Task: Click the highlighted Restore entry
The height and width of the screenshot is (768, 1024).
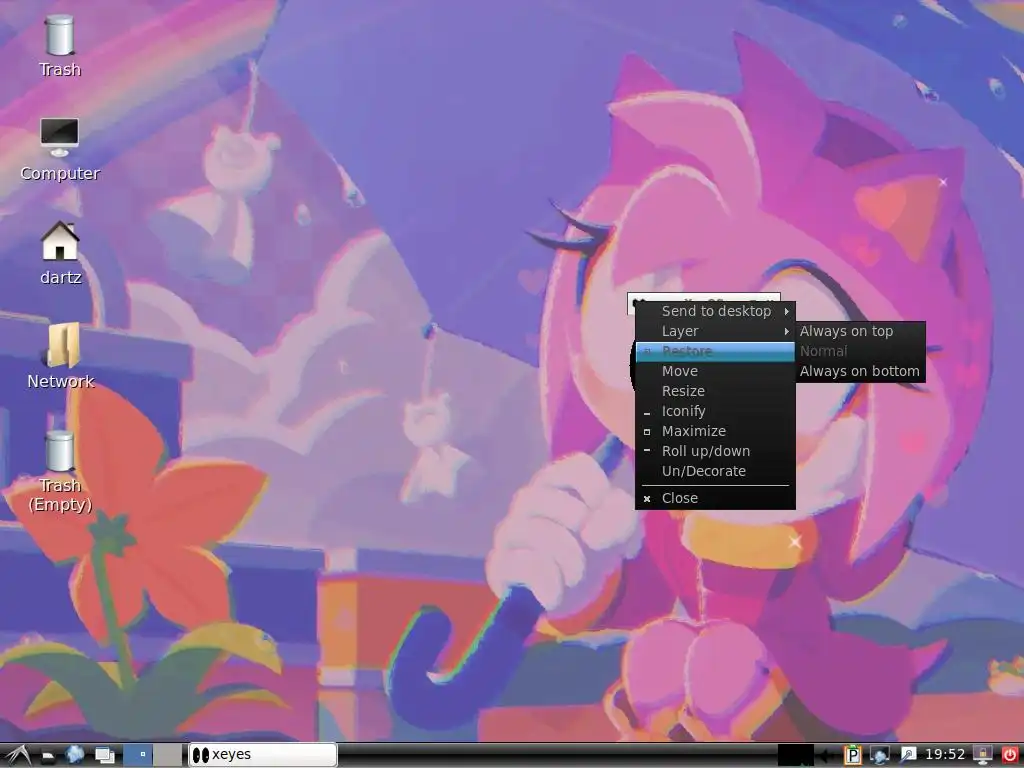Action: pyautogui.click(x=715, y=351)
